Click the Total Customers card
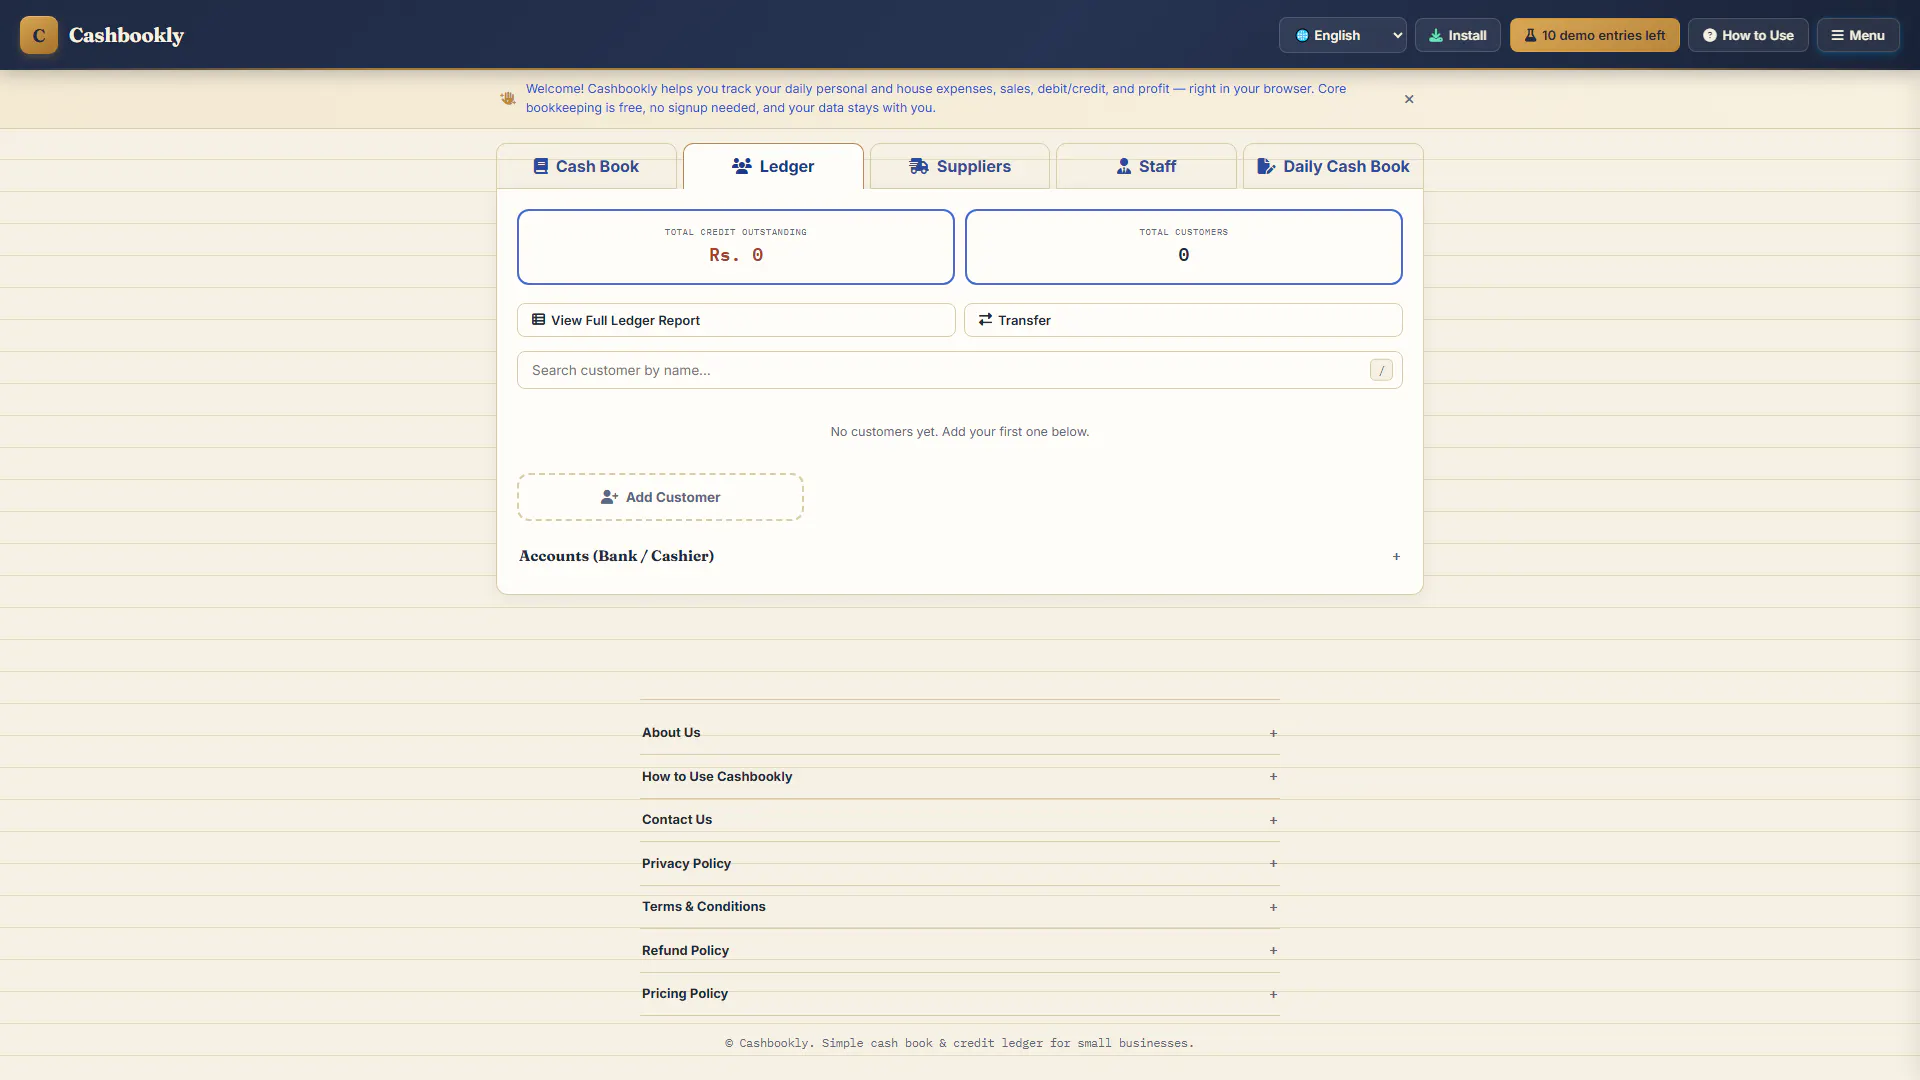The image size is (1920, 1080). [1184, 247]
